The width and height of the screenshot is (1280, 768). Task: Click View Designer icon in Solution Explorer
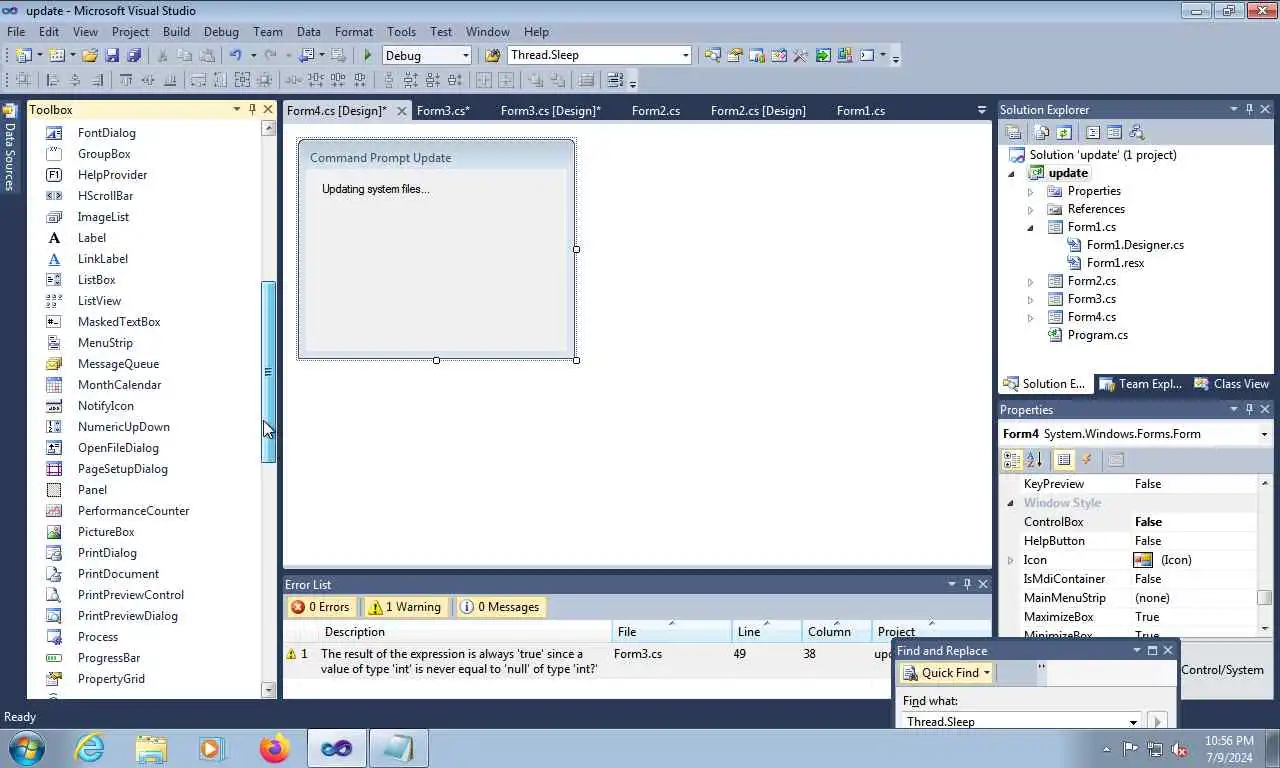tap(1114, 132)
